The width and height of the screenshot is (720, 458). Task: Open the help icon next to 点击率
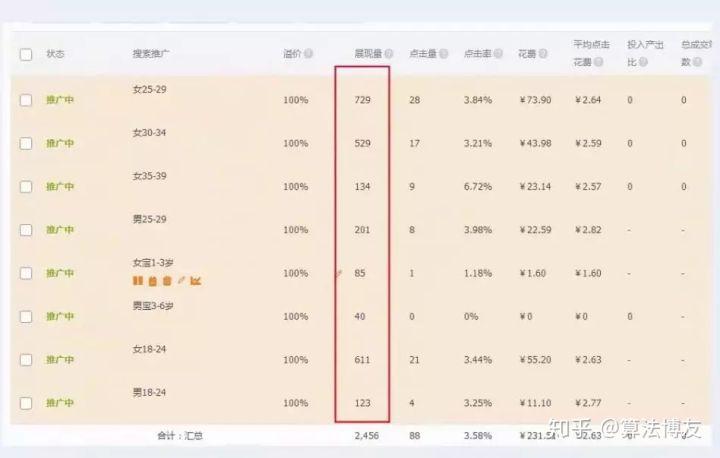tap(498, 54)
